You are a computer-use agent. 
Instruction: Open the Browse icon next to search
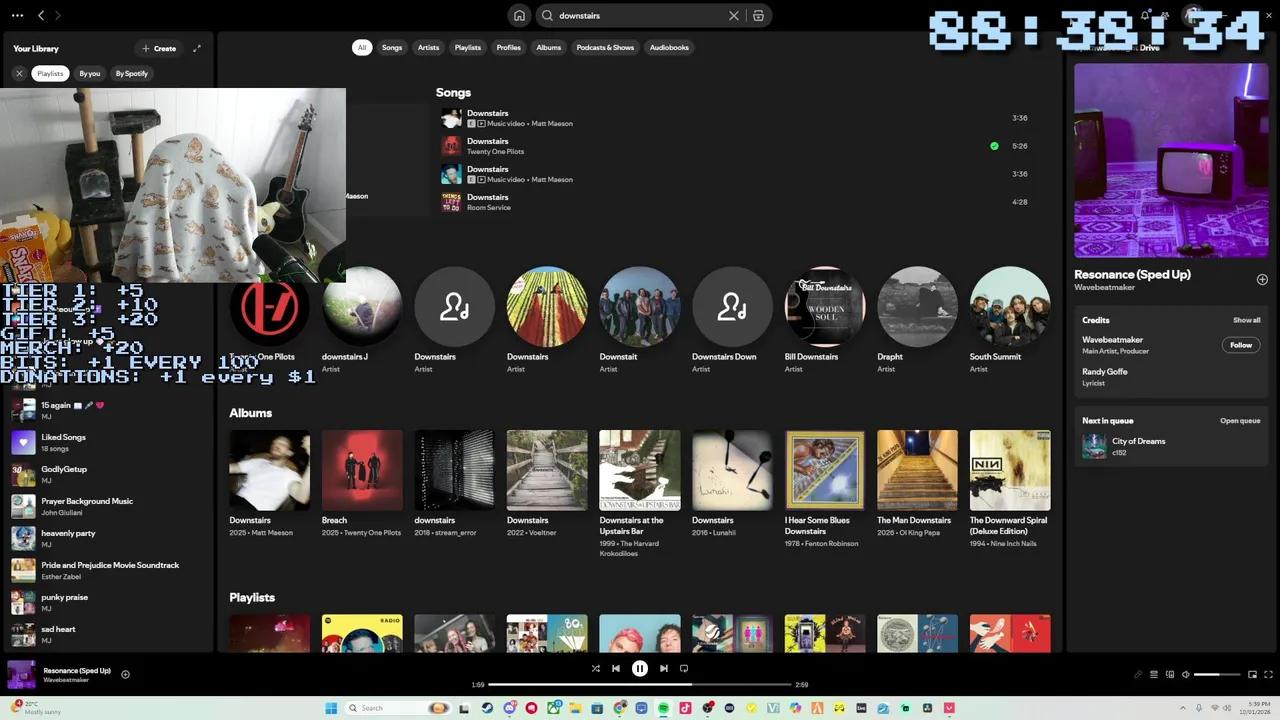click(758, 16)
